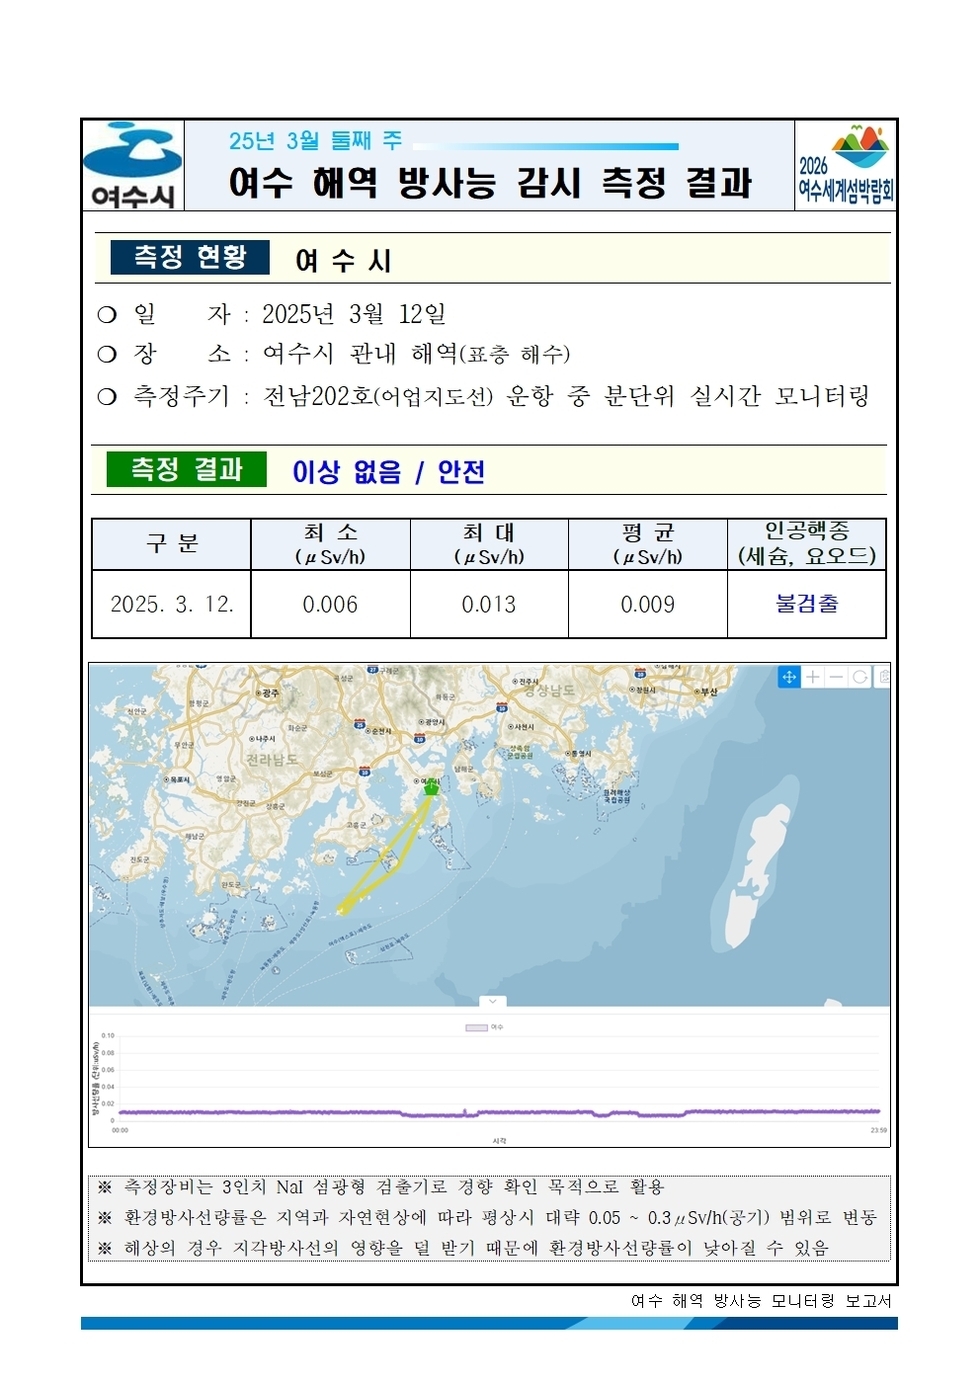This screenshot has height=1386, width=980.
Task: Click the map reset/refresh icon
Action: 861,677
